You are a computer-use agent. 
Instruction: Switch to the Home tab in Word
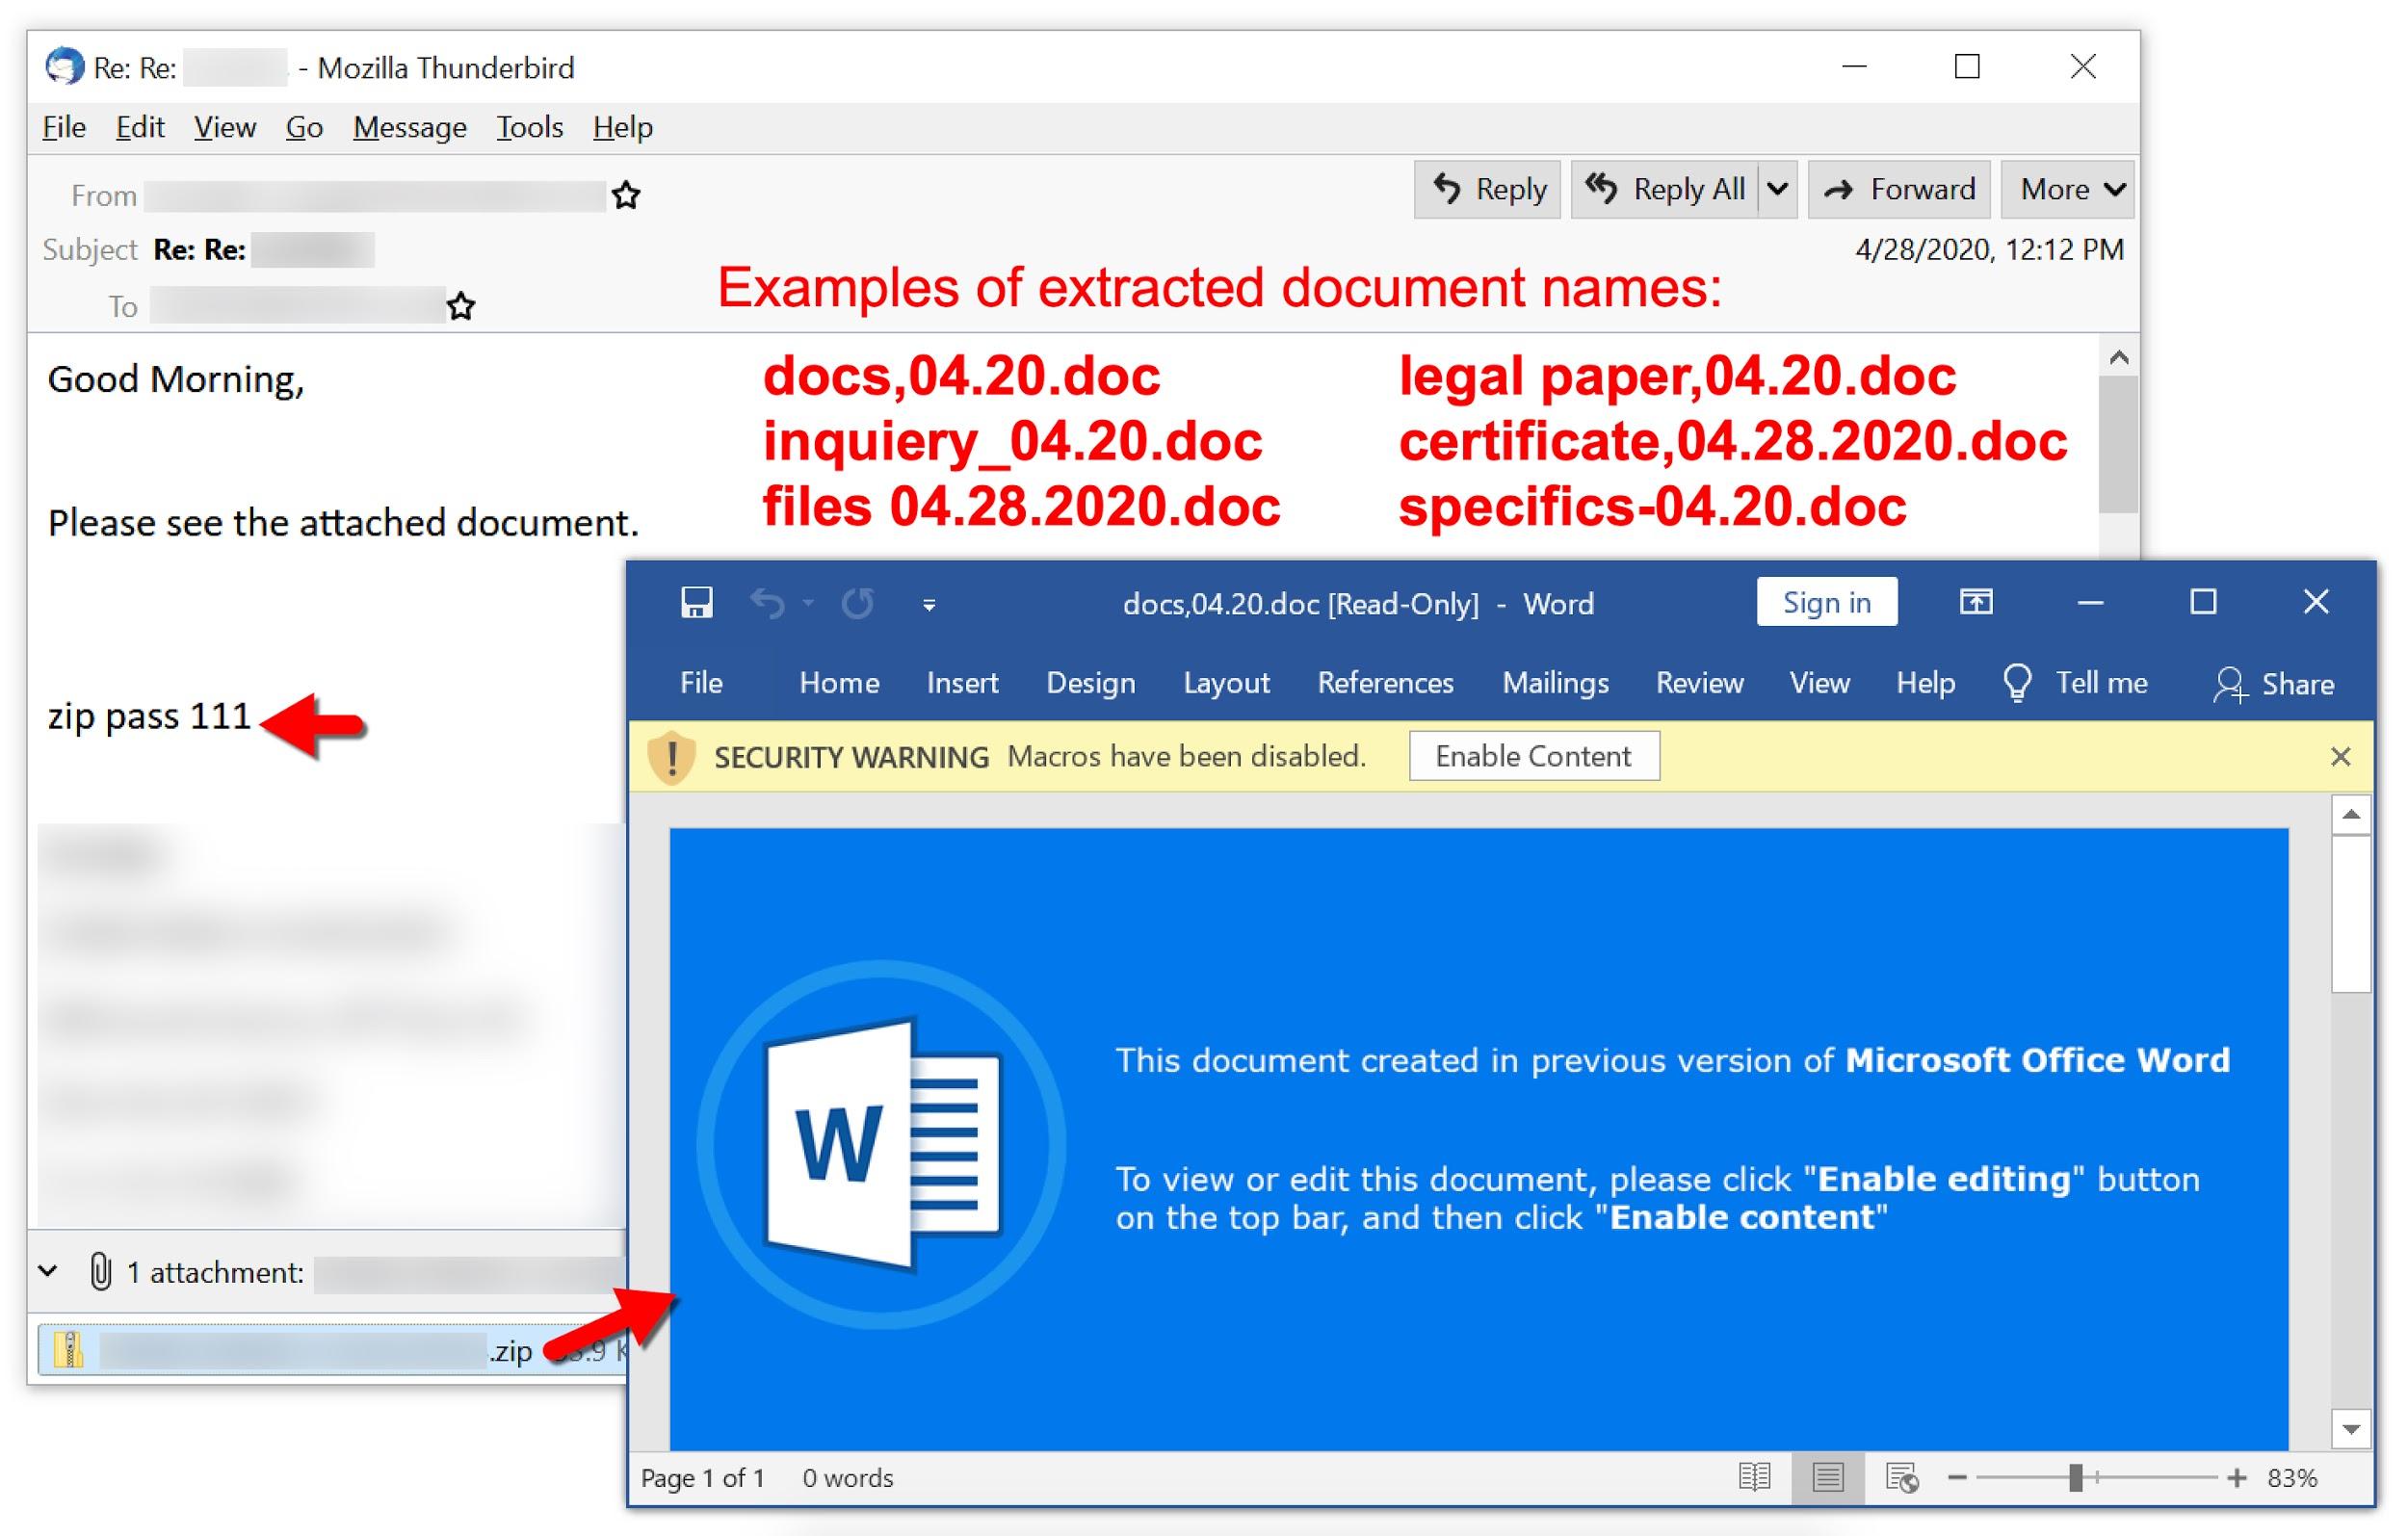coord(839,683)
